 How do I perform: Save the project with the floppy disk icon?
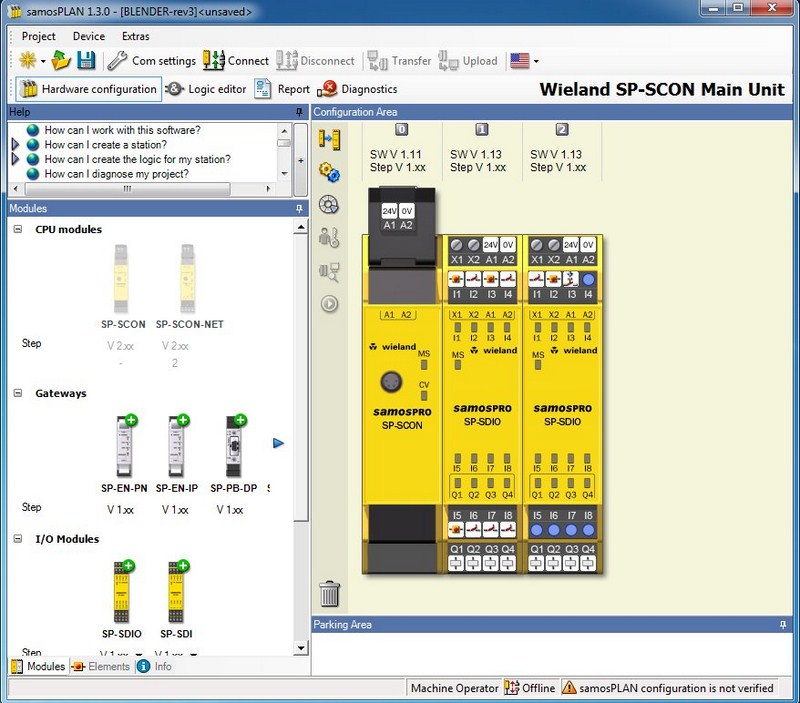[x=86, y=60]
